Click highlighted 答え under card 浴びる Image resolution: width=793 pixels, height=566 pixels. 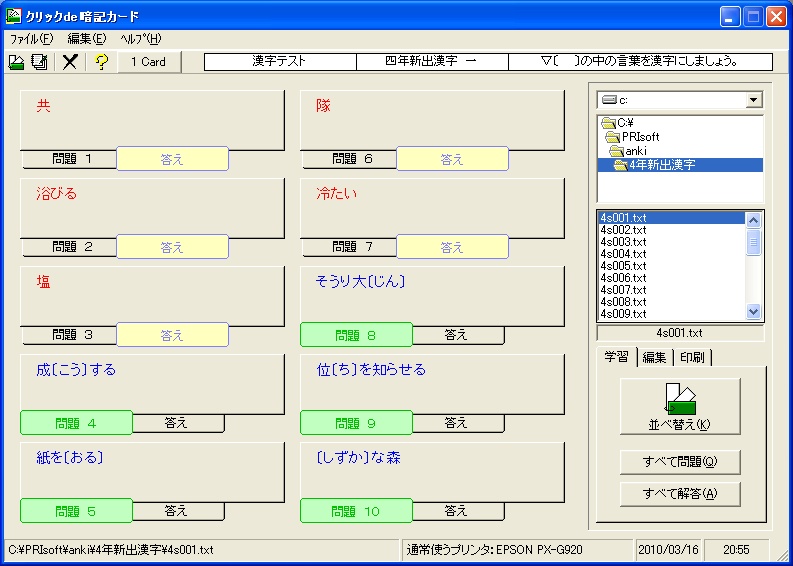pos(172,247)
